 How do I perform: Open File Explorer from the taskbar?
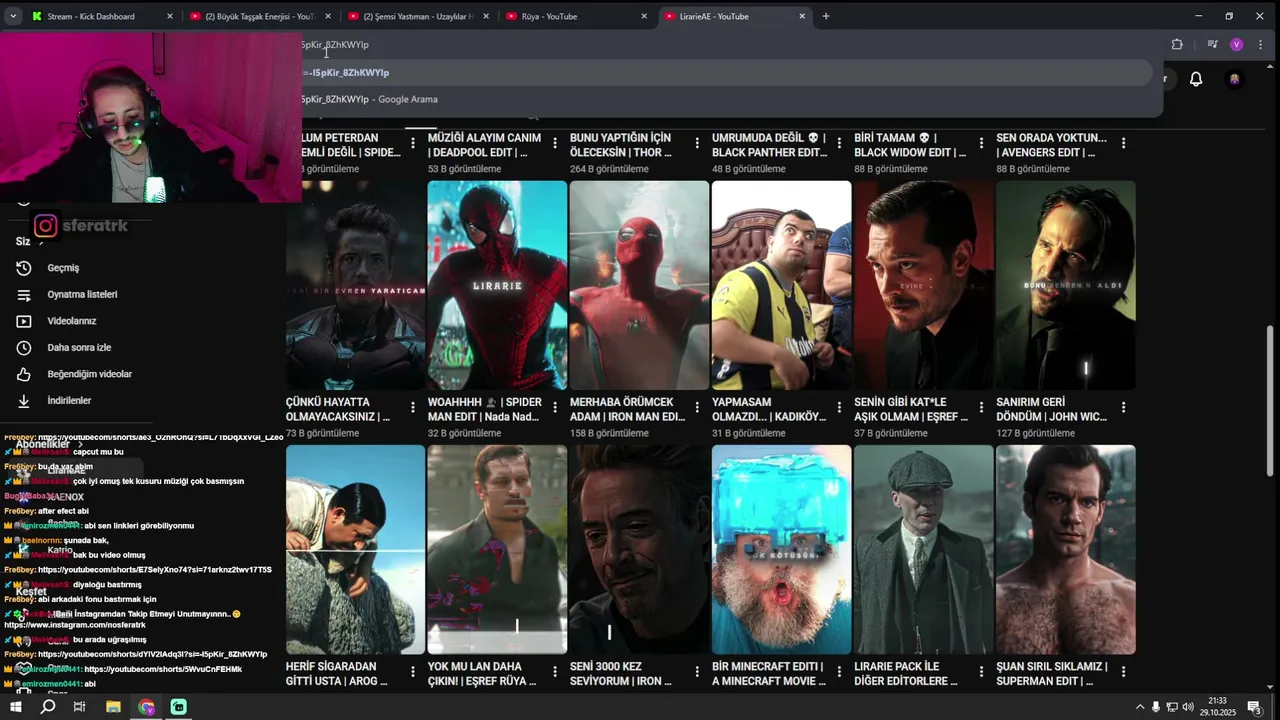pos(113,707)
